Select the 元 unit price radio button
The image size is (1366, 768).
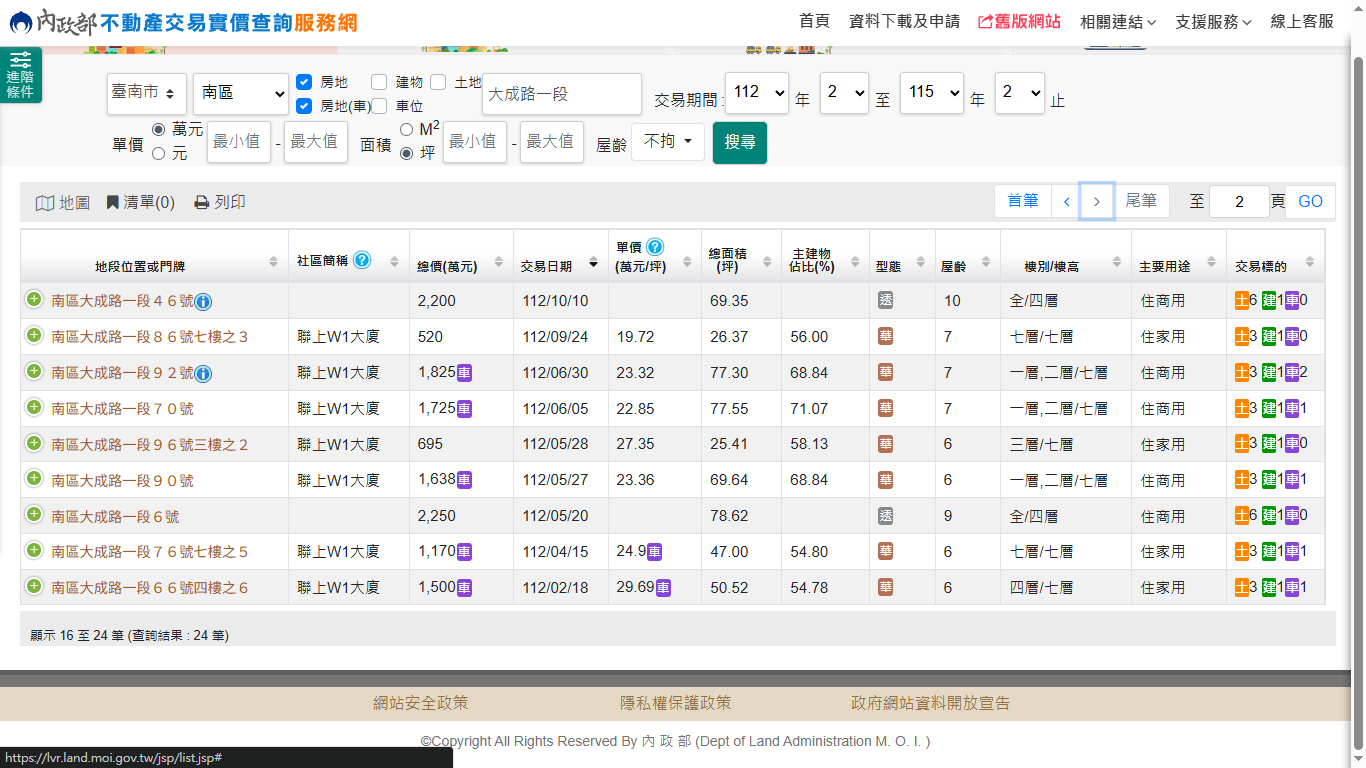coord(158,154)
